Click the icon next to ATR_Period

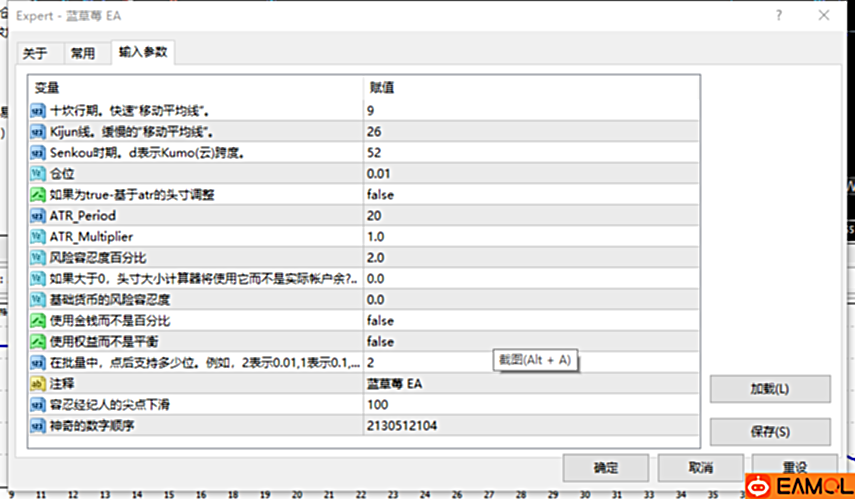[38, 216]
